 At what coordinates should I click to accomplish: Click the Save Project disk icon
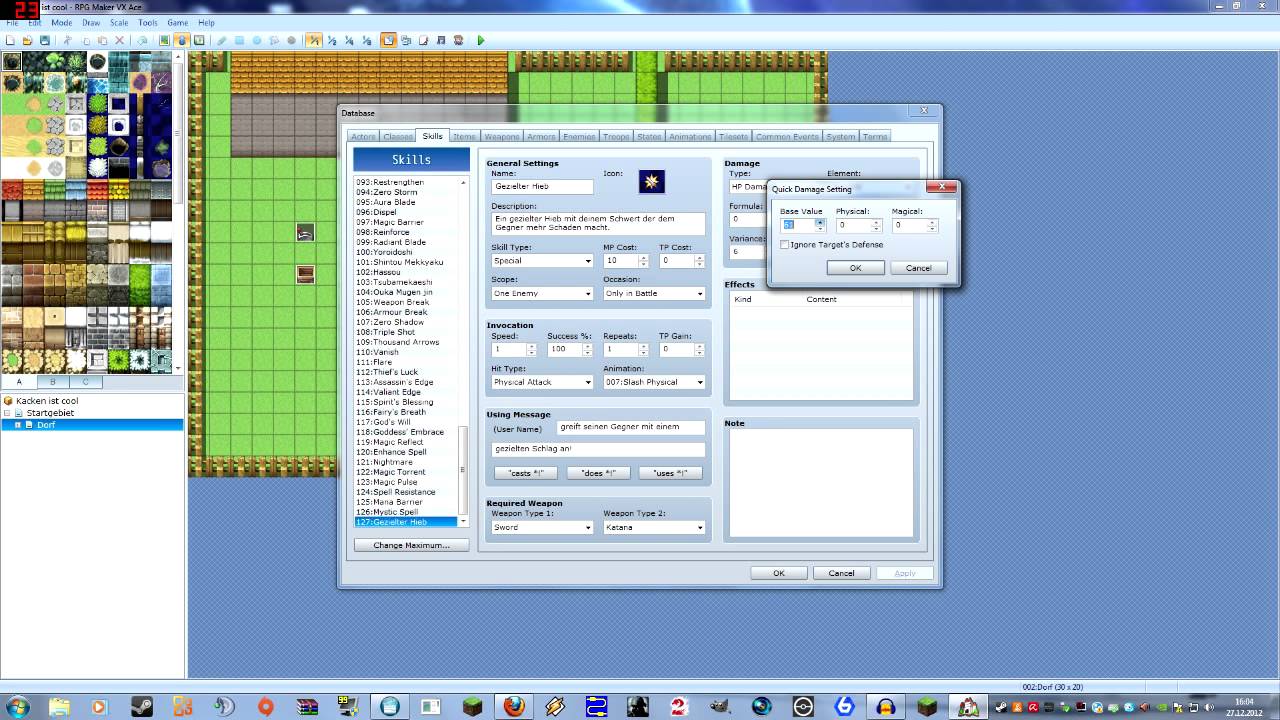(x=44, y=40)
